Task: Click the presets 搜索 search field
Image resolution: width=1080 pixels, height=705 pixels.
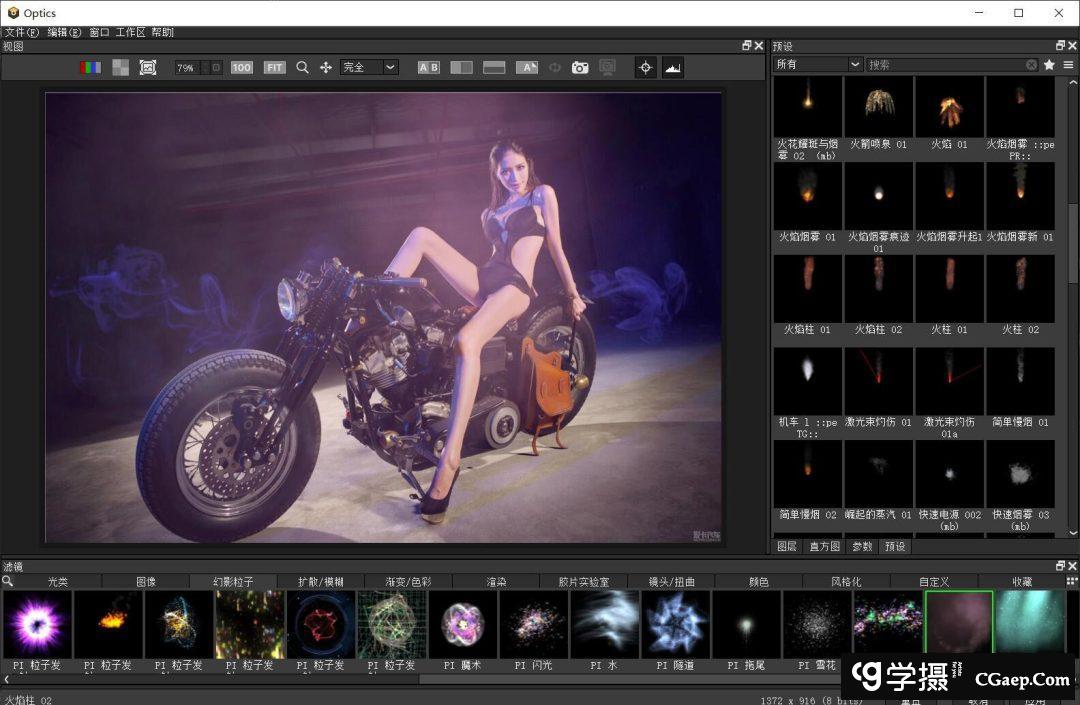Action: pyautogui.click(x=945, y=65)
